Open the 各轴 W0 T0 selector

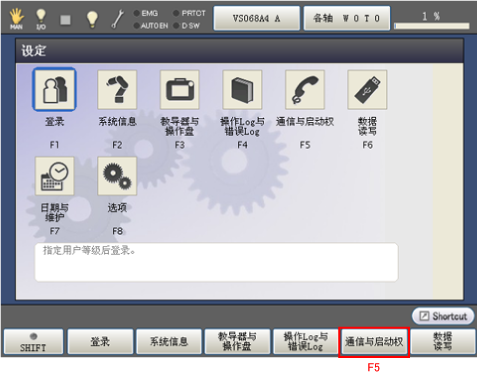tap(347, 18)
